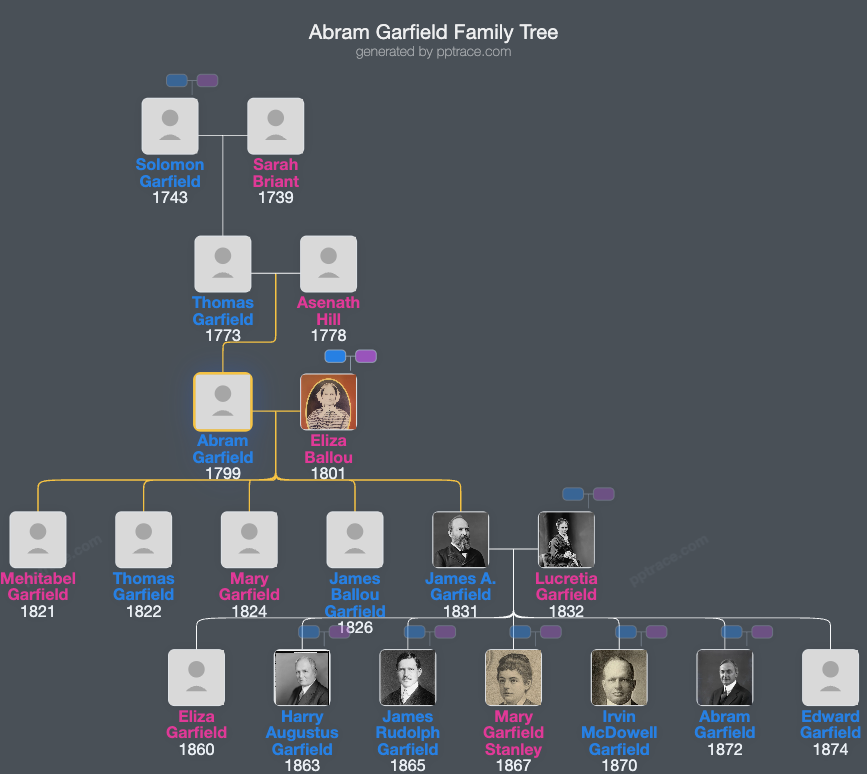Select Eliza Garfield 1860's placeholder avatar
867x774 pixels.
[196, 677]
